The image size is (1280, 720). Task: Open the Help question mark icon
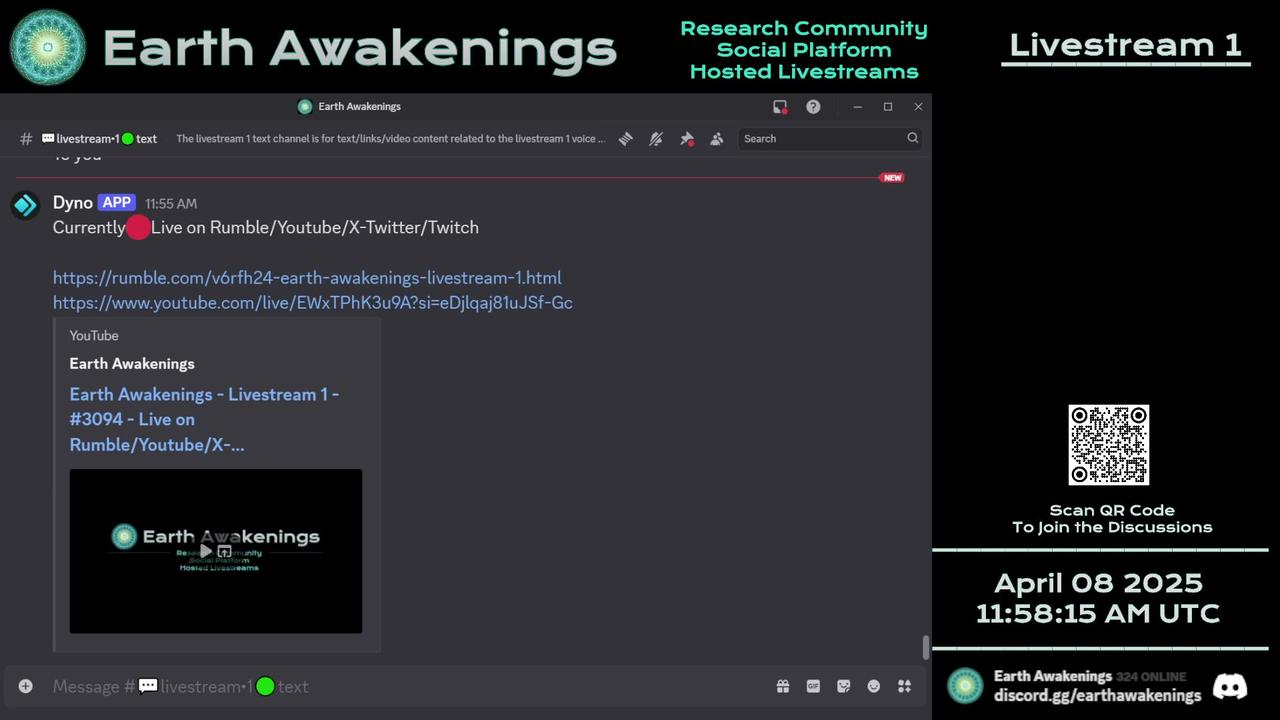click(813, 107)
